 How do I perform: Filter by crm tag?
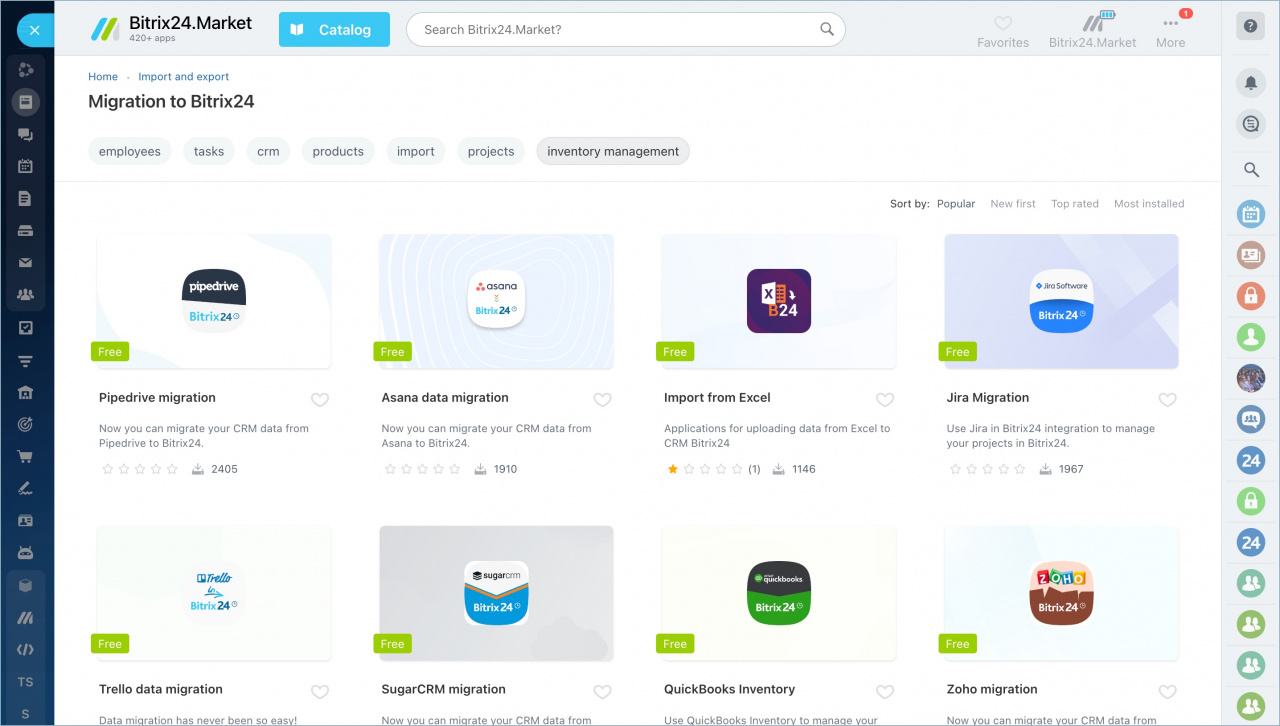point(268,151)
